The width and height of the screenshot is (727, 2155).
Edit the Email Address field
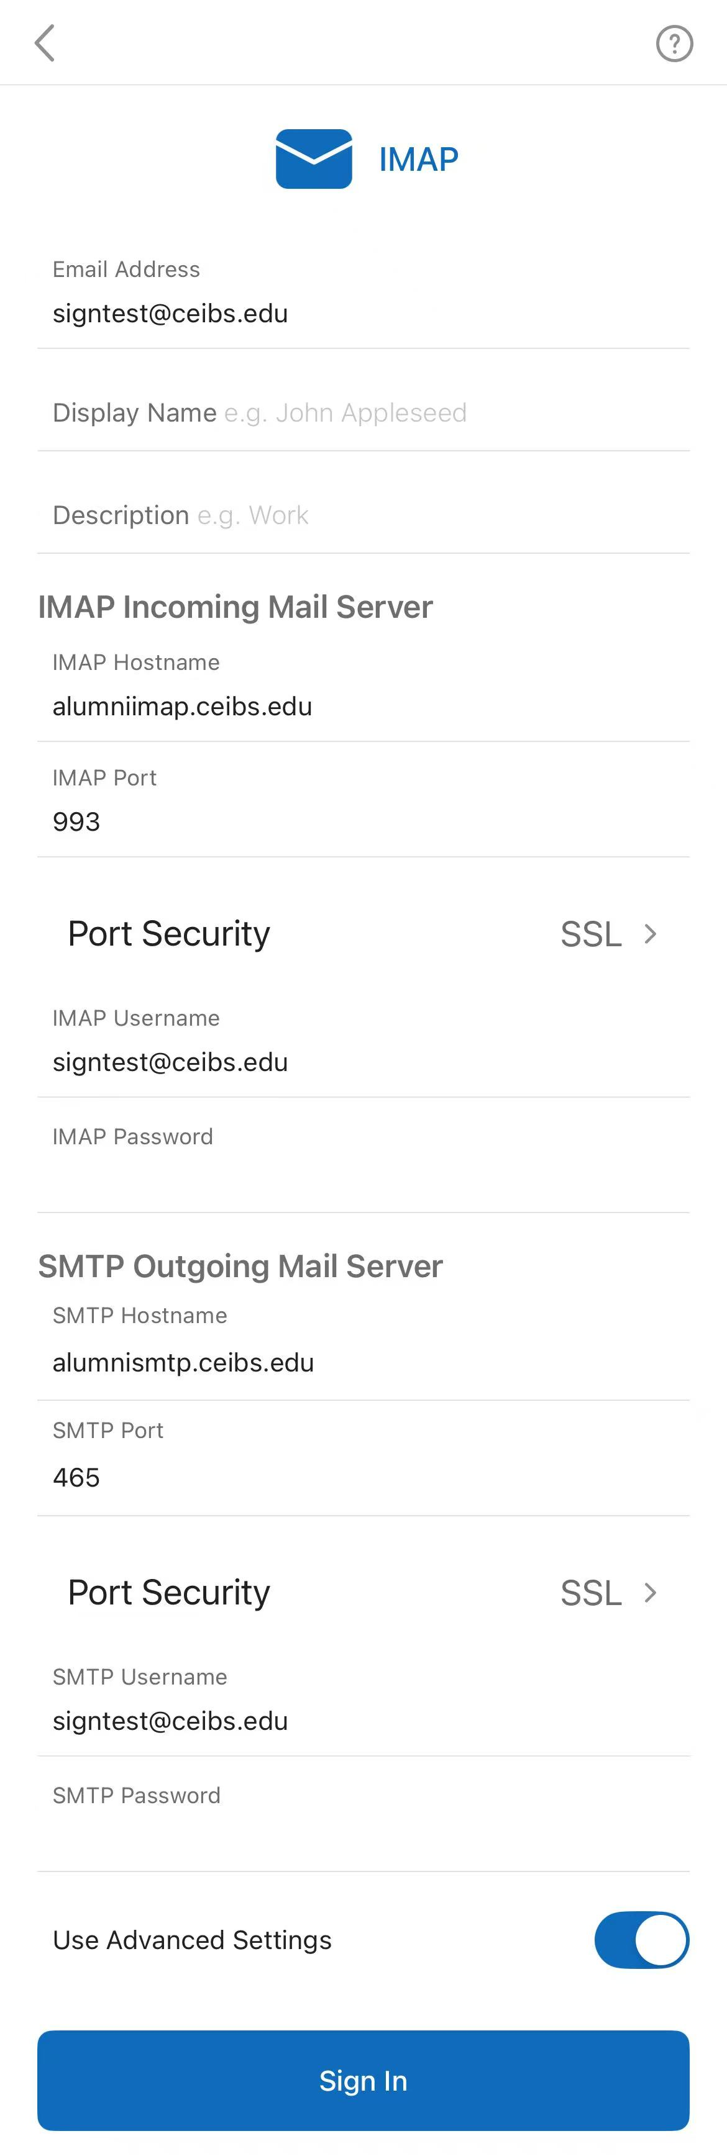point(362,314)
